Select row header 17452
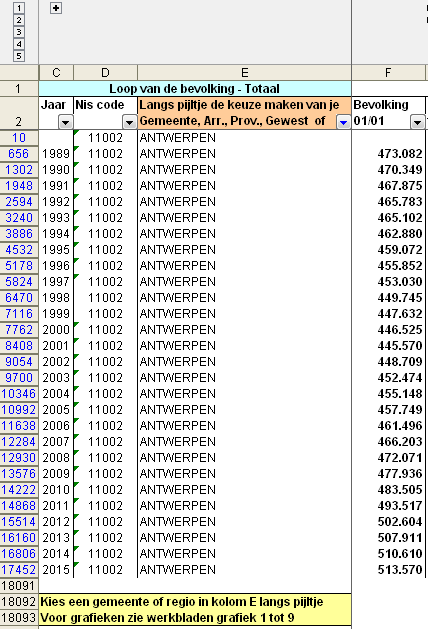Viewport: 428px width, 629px height. [19, 570]
